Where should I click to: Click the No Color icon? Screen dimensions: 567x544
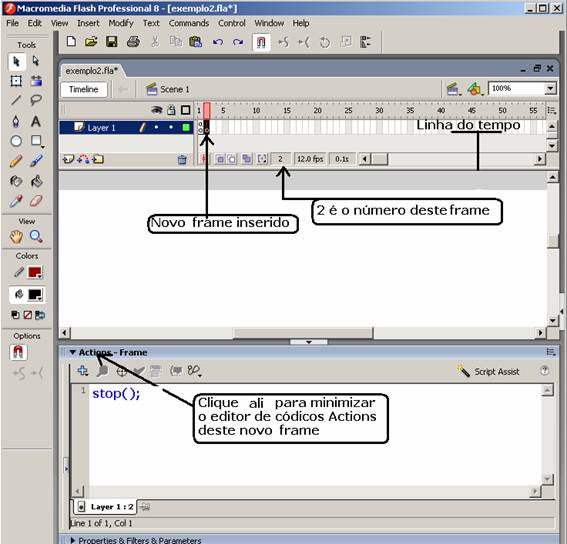tap(27, 315)
